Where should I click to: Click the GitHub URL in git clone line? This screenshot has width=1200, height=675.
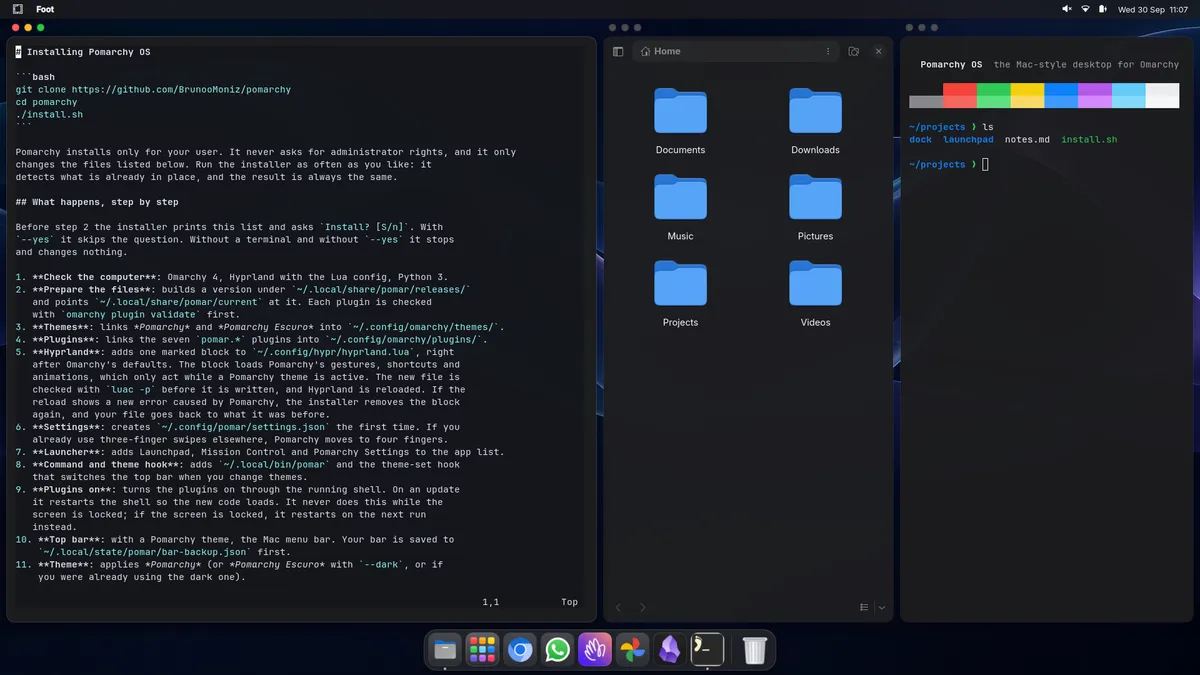181,89
